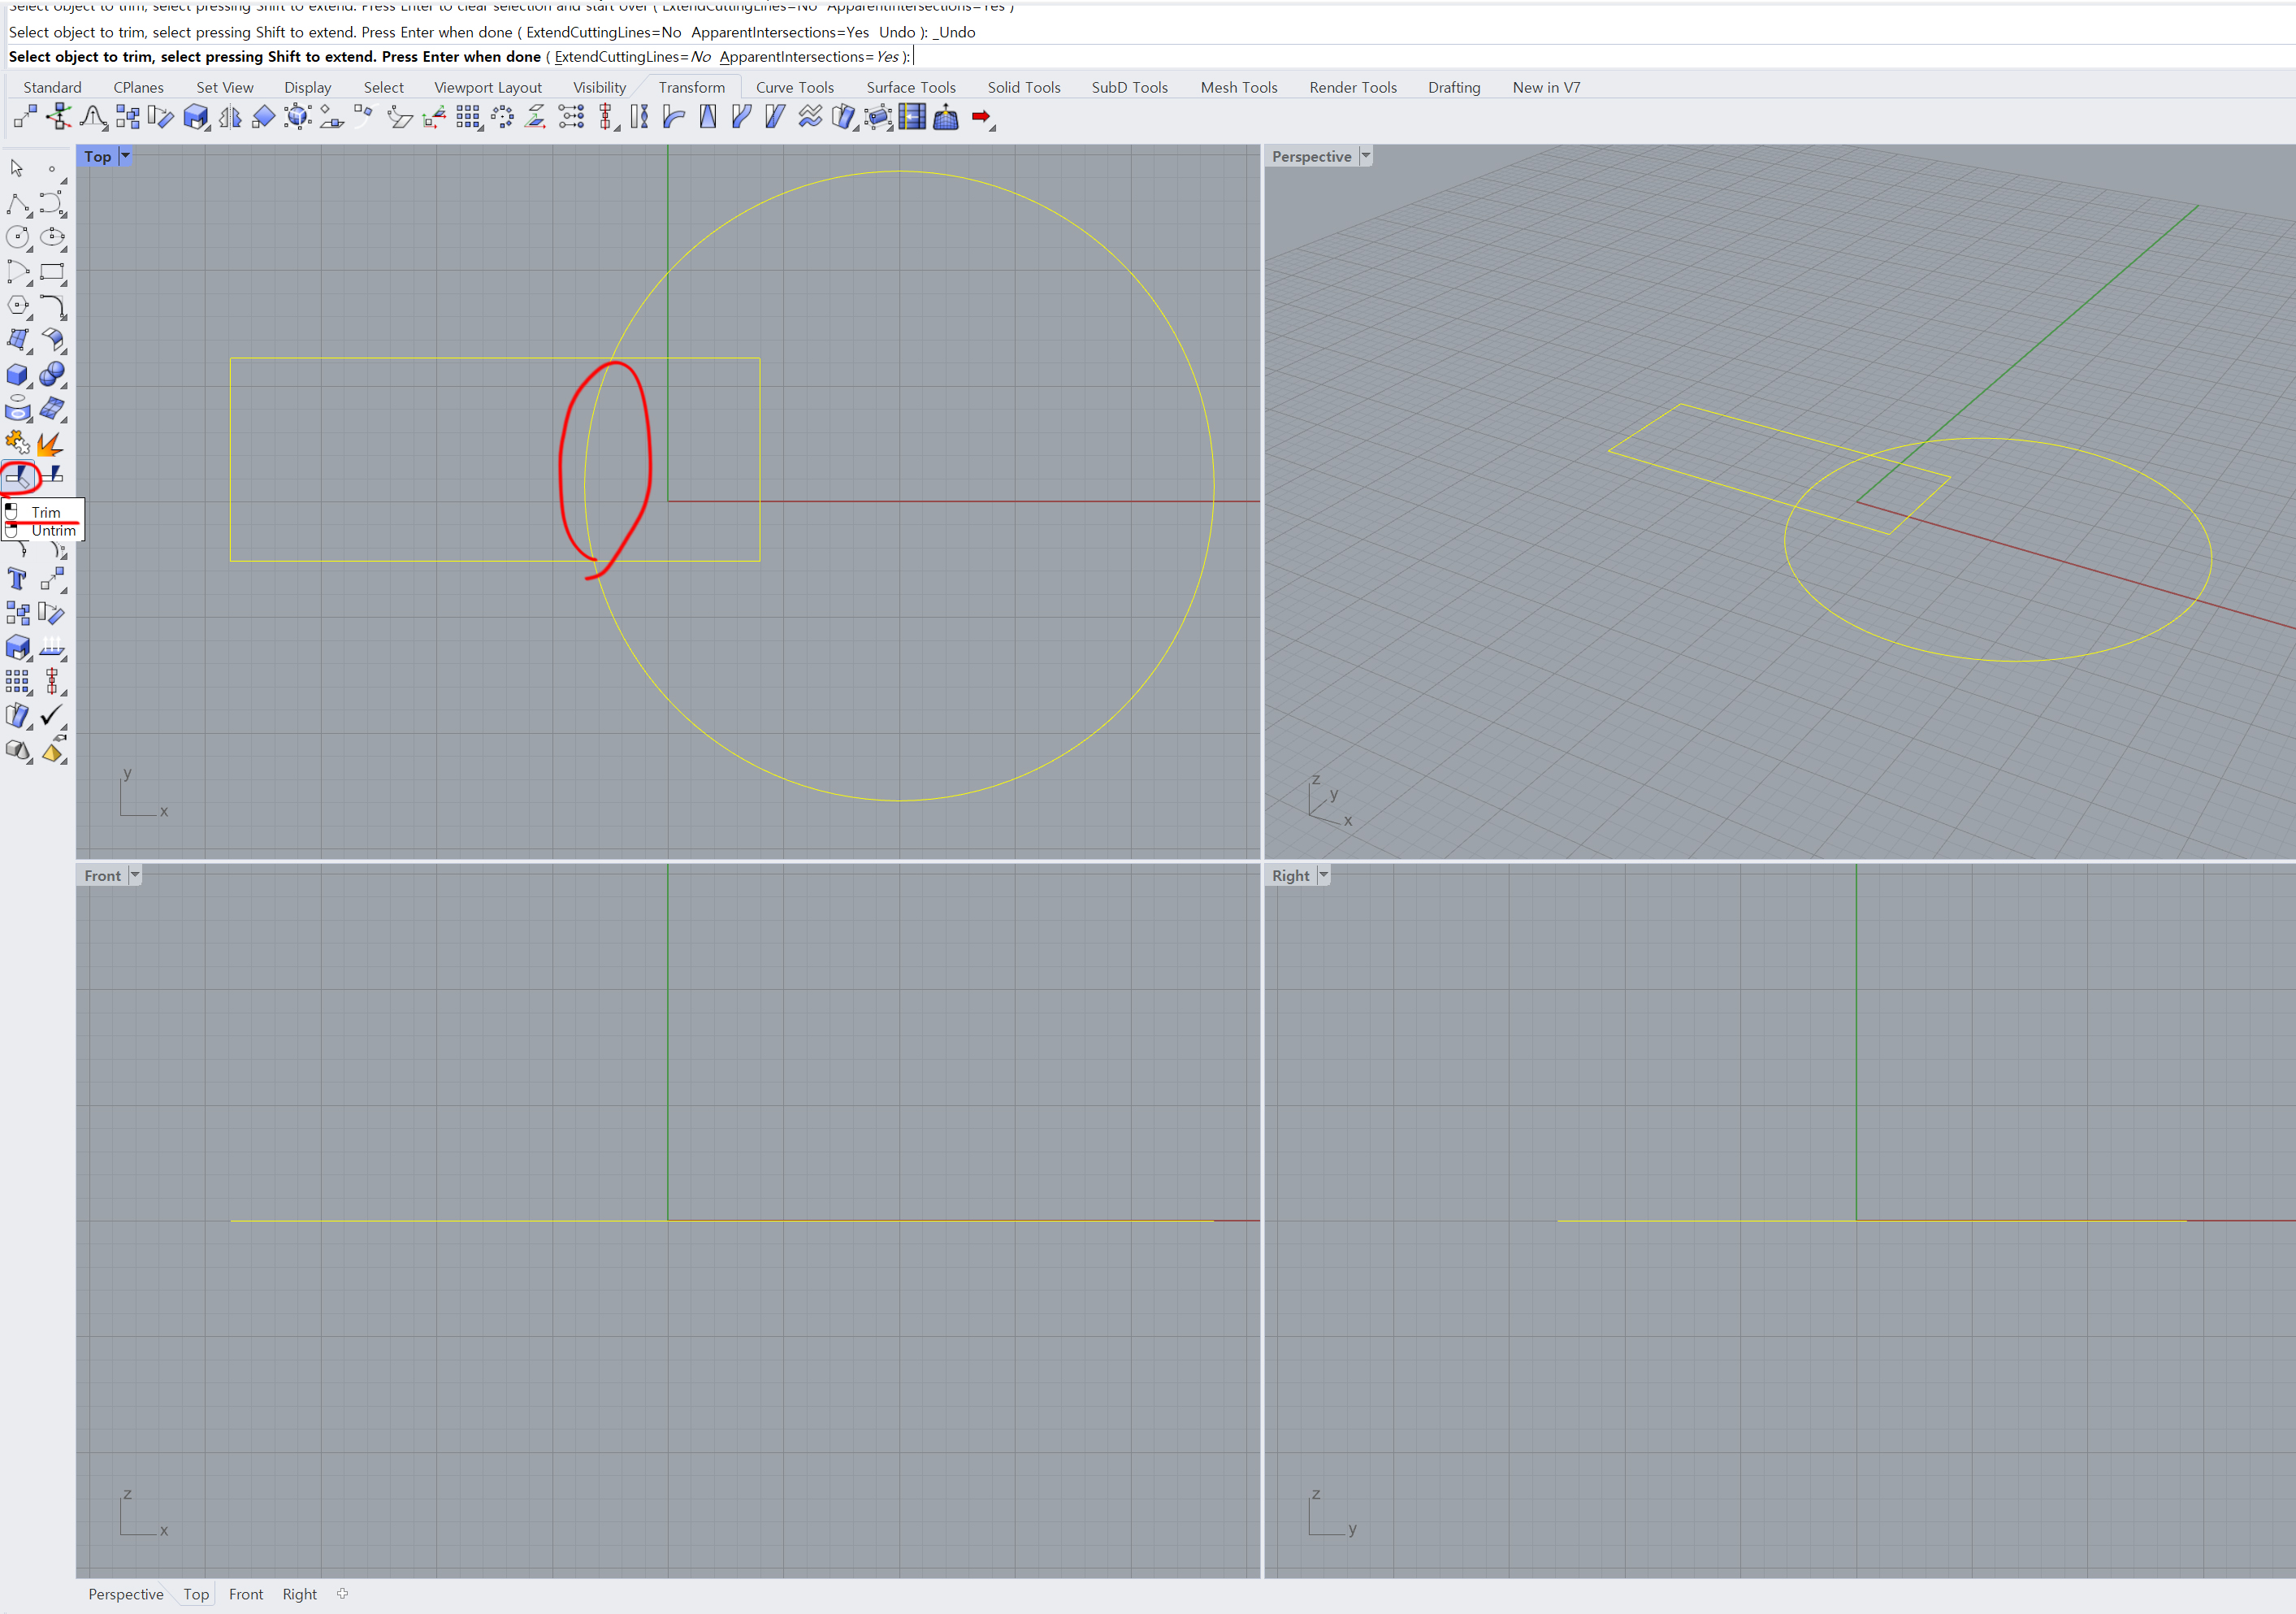The height and width of the screenshot is (1614, 2296).
Task: Select the Smooth wavy-lines tool
Action: pos(810,117)
